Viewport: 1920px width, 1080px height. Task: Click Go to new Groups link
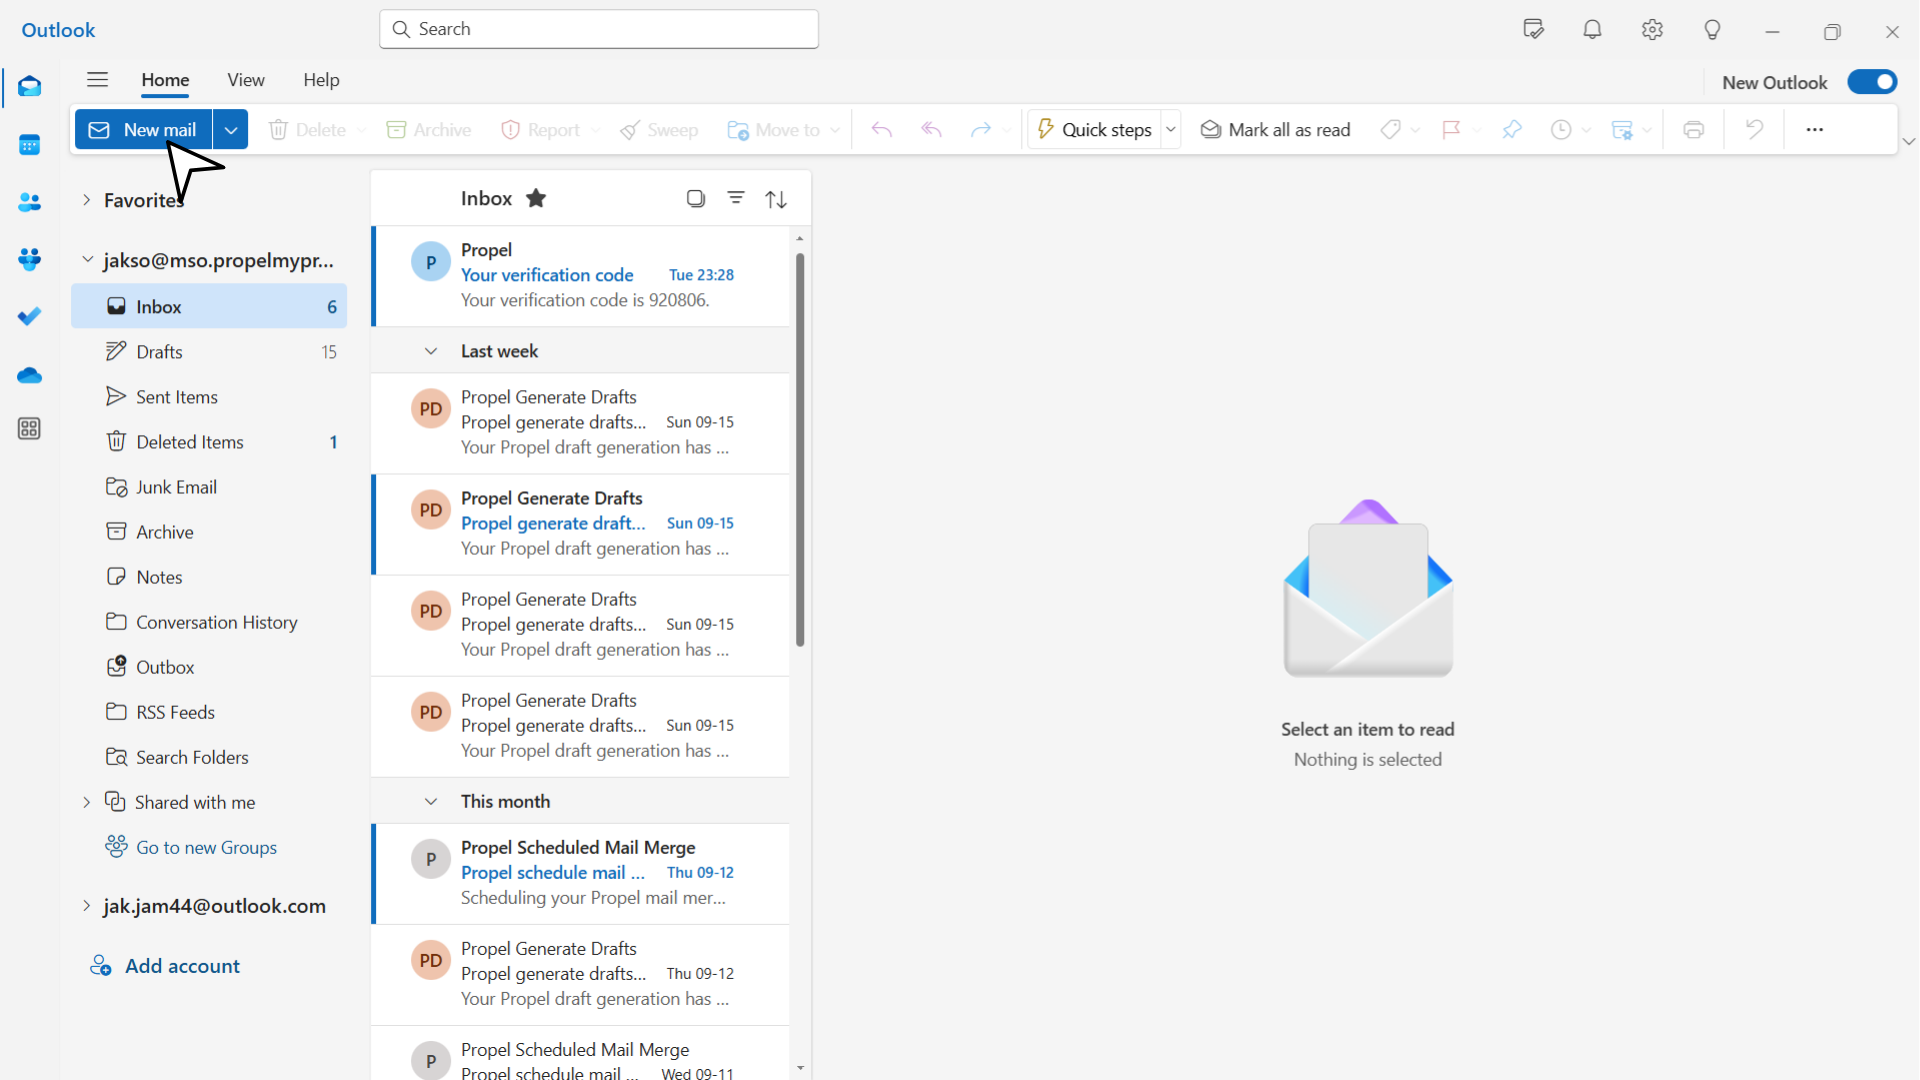click(x=191, y=848)
